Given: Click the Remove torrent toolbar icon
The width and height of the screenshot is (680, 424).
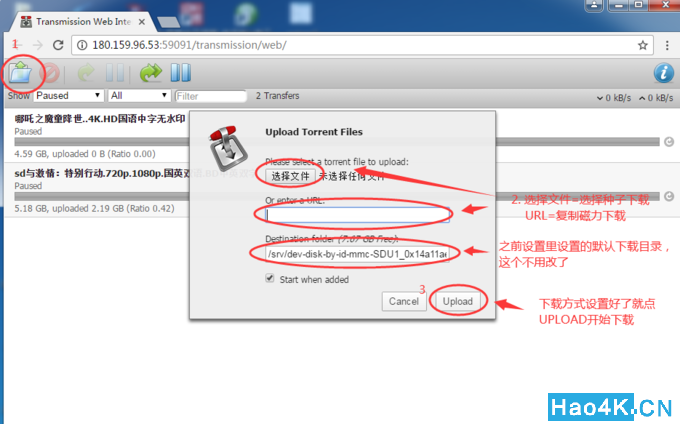Looking at the screenshot, I should [51, 73].
